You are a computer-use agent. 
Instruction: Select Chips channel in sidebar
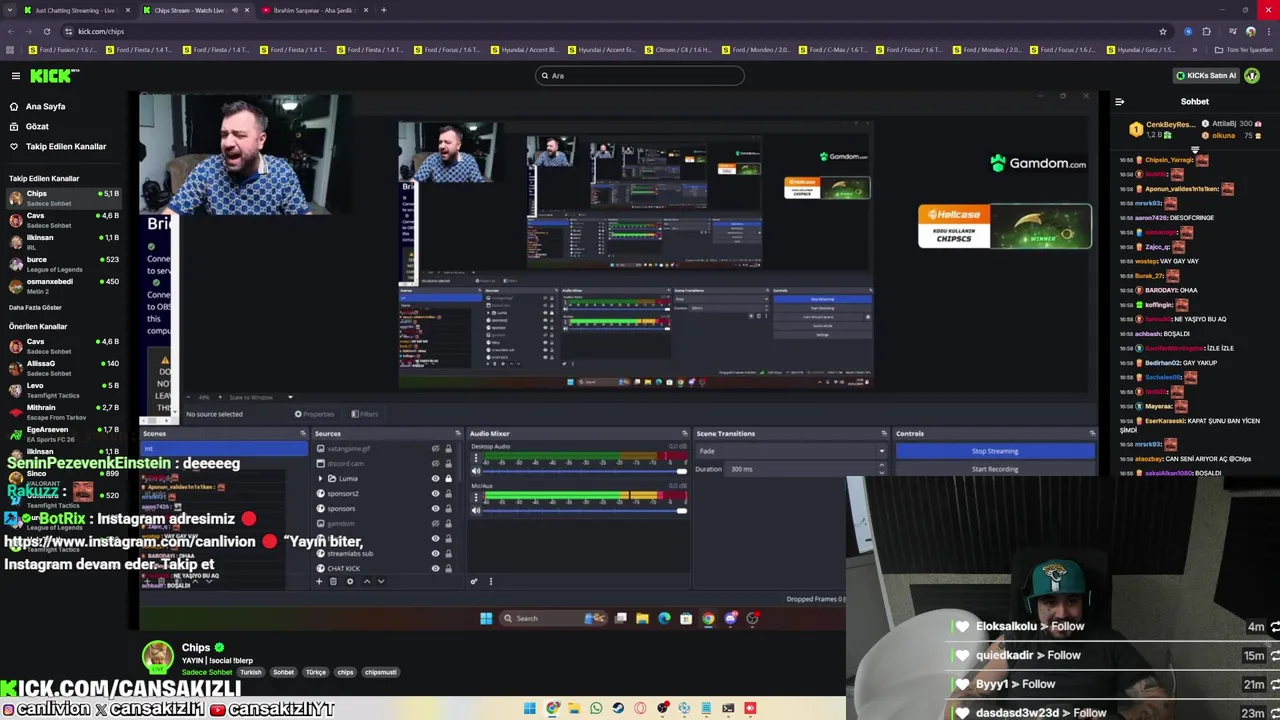(x=62, y=197)
